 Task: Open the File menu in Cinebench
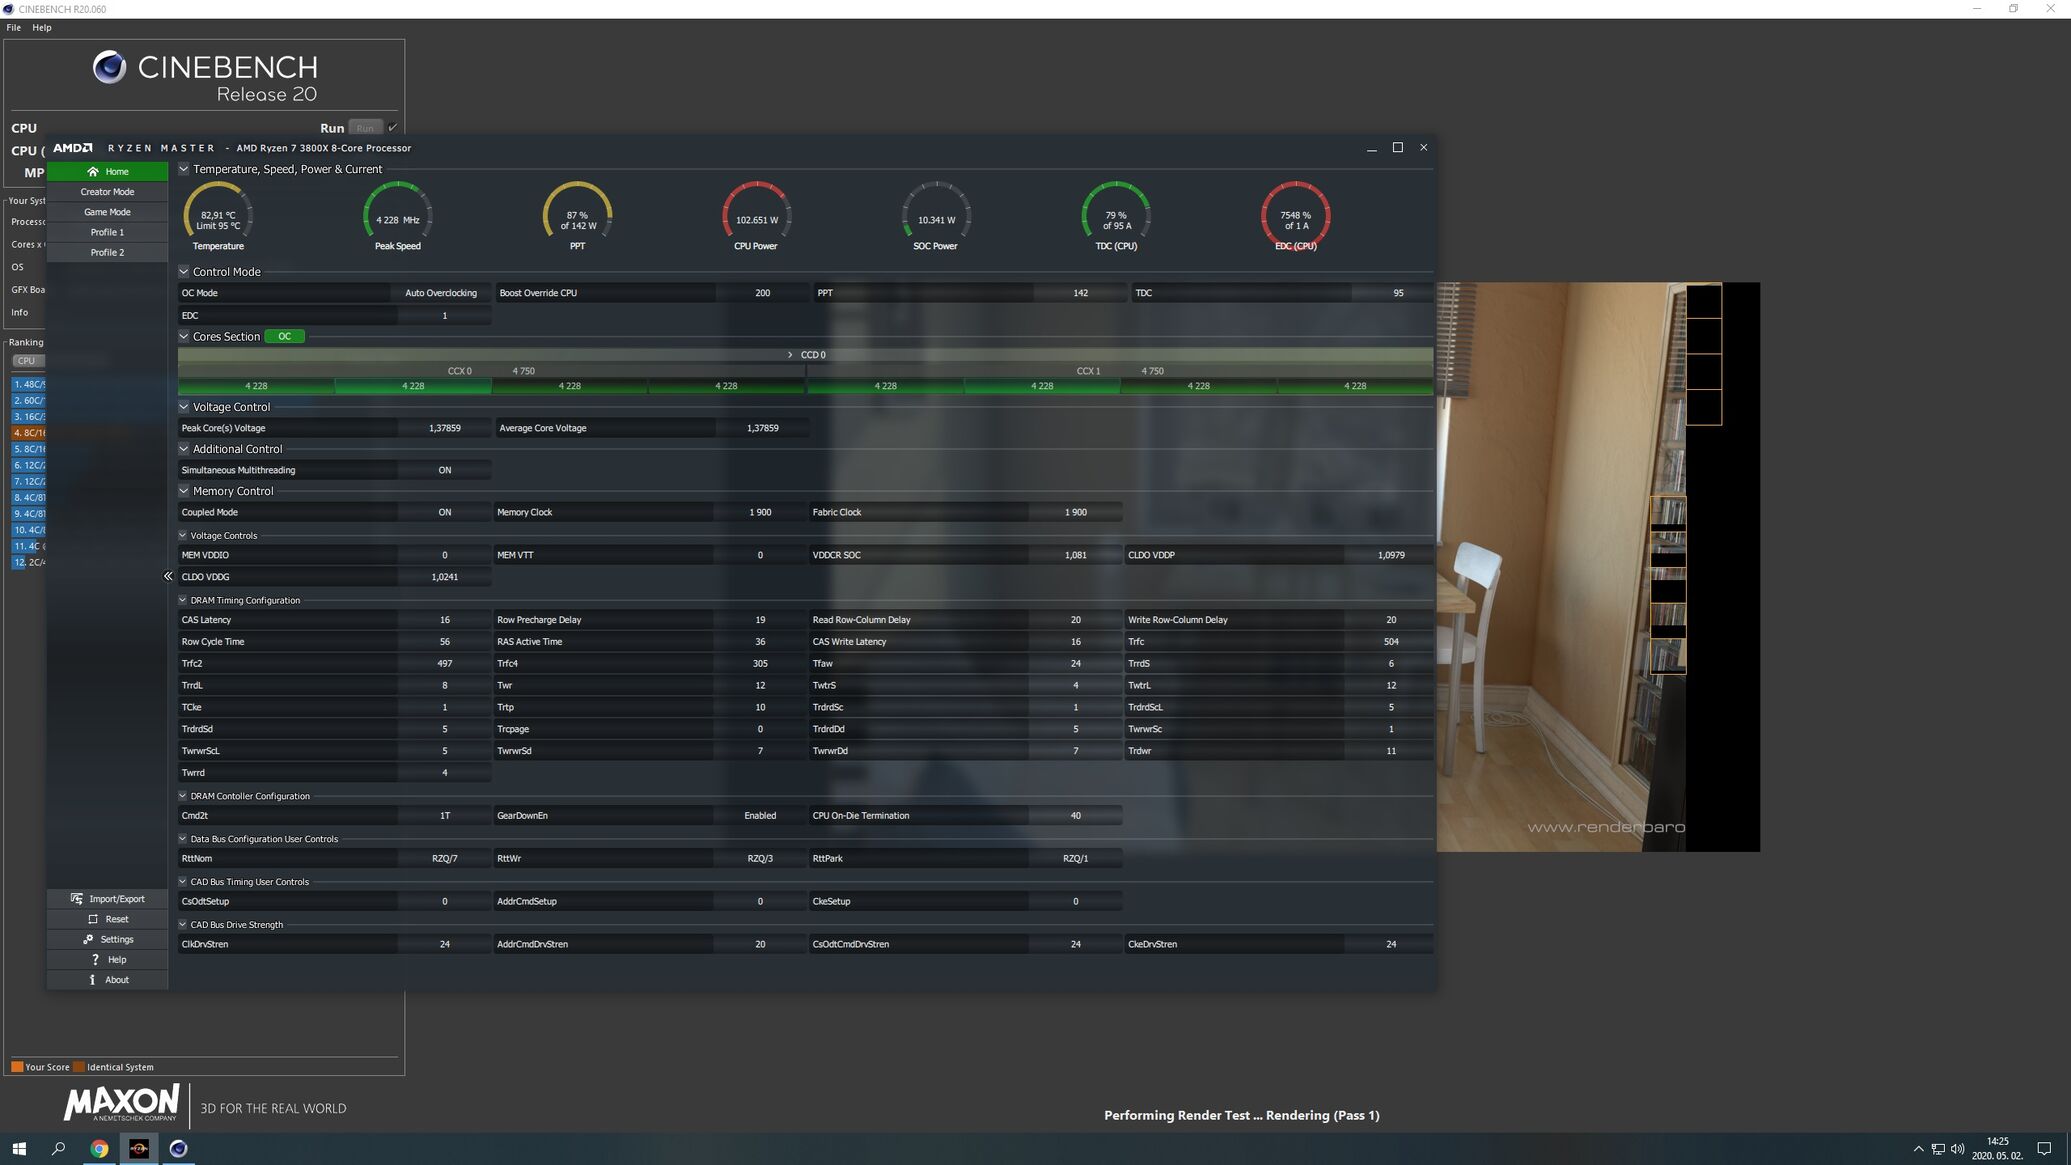tap(14, 28)
